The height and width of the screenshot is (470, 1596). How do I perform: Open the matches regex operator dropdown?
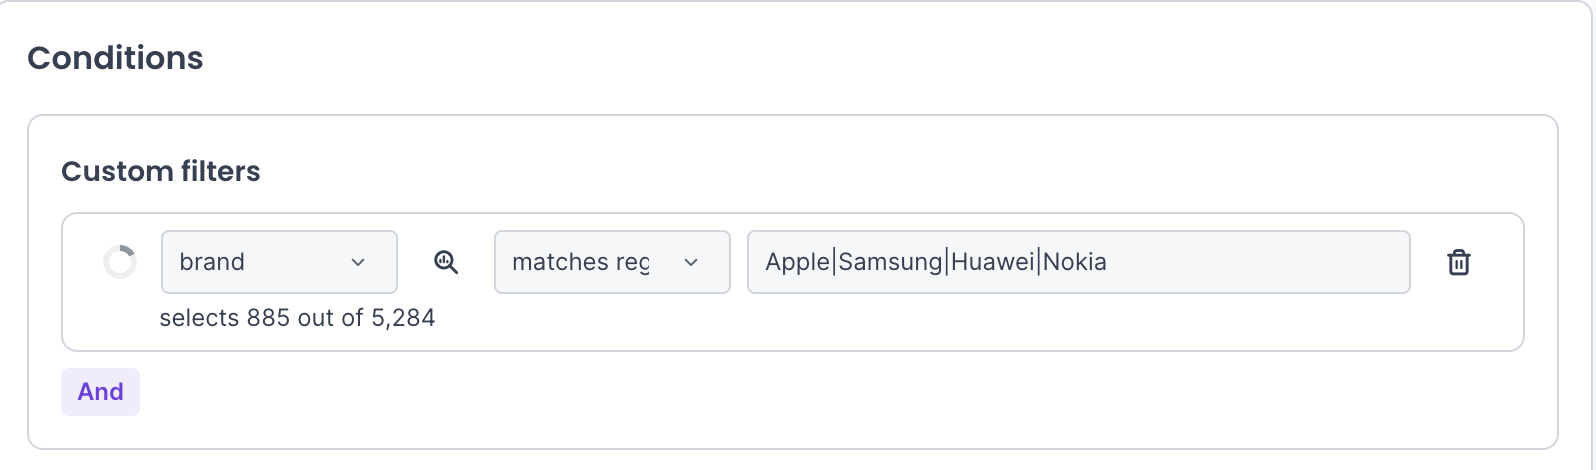coord(612,263)
